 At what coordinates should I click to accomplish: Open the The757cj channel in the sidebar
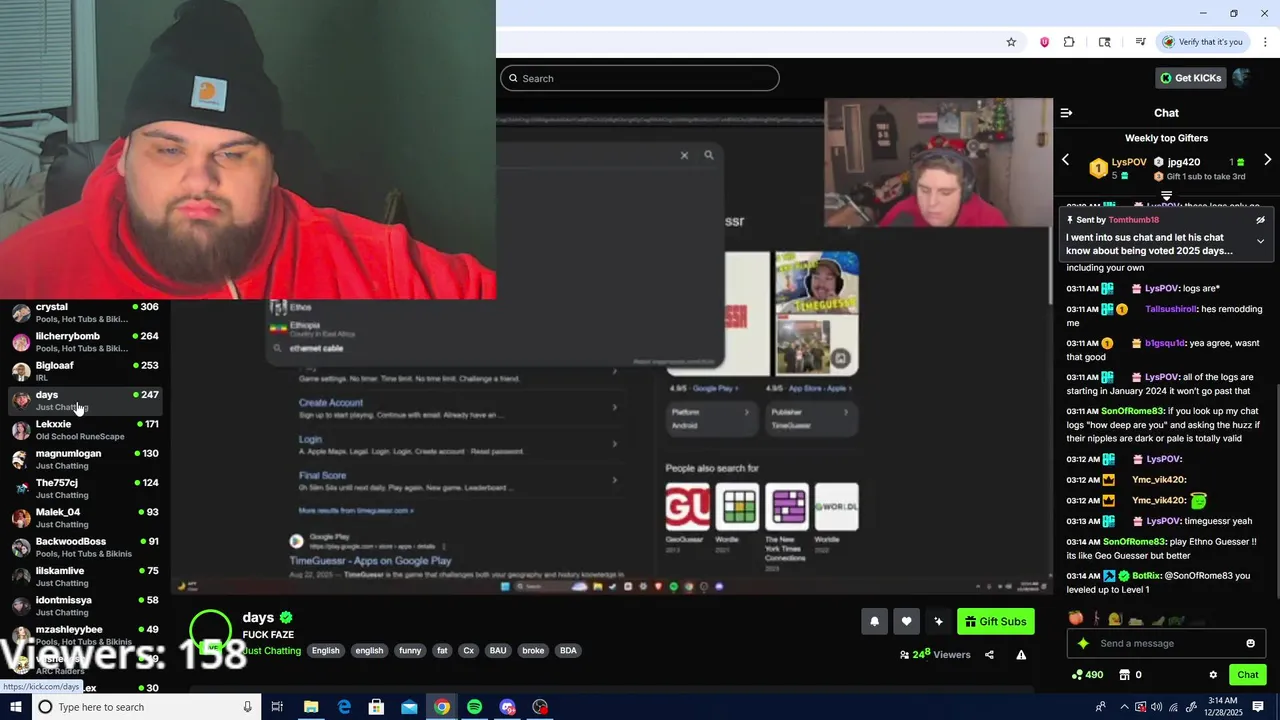[84, 488]
